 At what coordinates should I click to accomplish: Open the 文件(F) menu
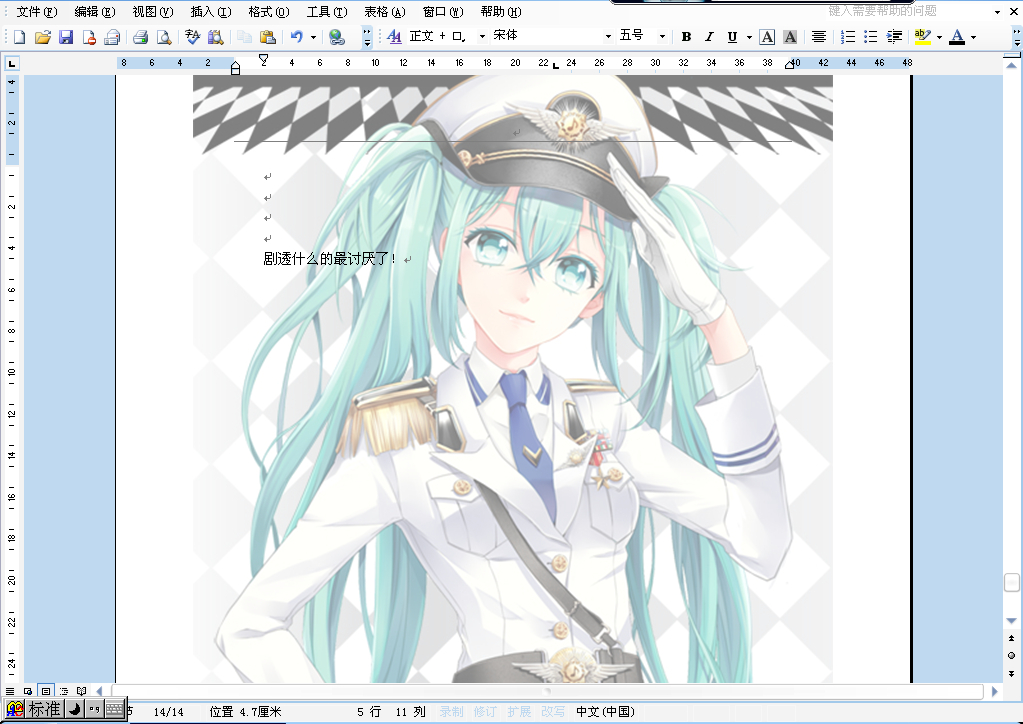[x=37, y=12]
